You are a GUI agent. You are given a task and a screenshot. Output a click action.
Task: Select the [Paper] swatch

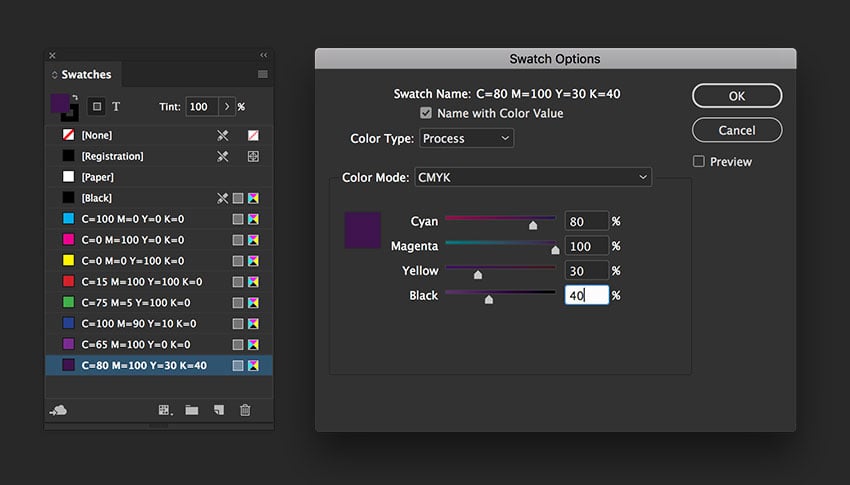pos(159,177)
